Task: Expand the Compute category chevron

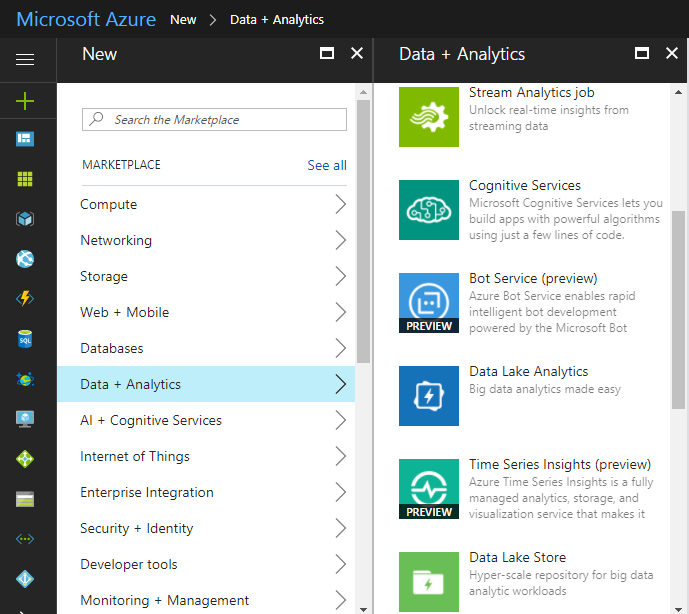Action: (340, 205)
